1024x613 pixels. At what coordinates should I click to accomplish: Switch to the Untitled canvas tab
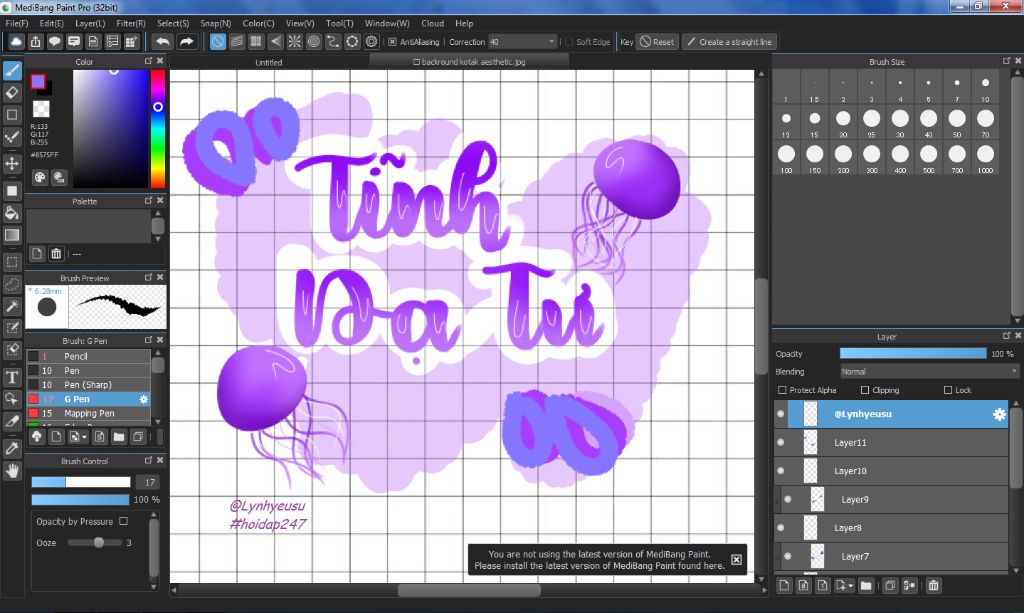tap(269, 63)
